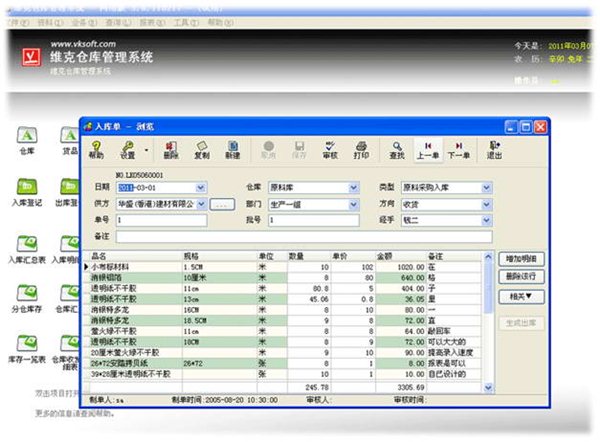This screenshot has height=442, width=600.
Task: Create a new document with 新建
Action: (233, 149)
